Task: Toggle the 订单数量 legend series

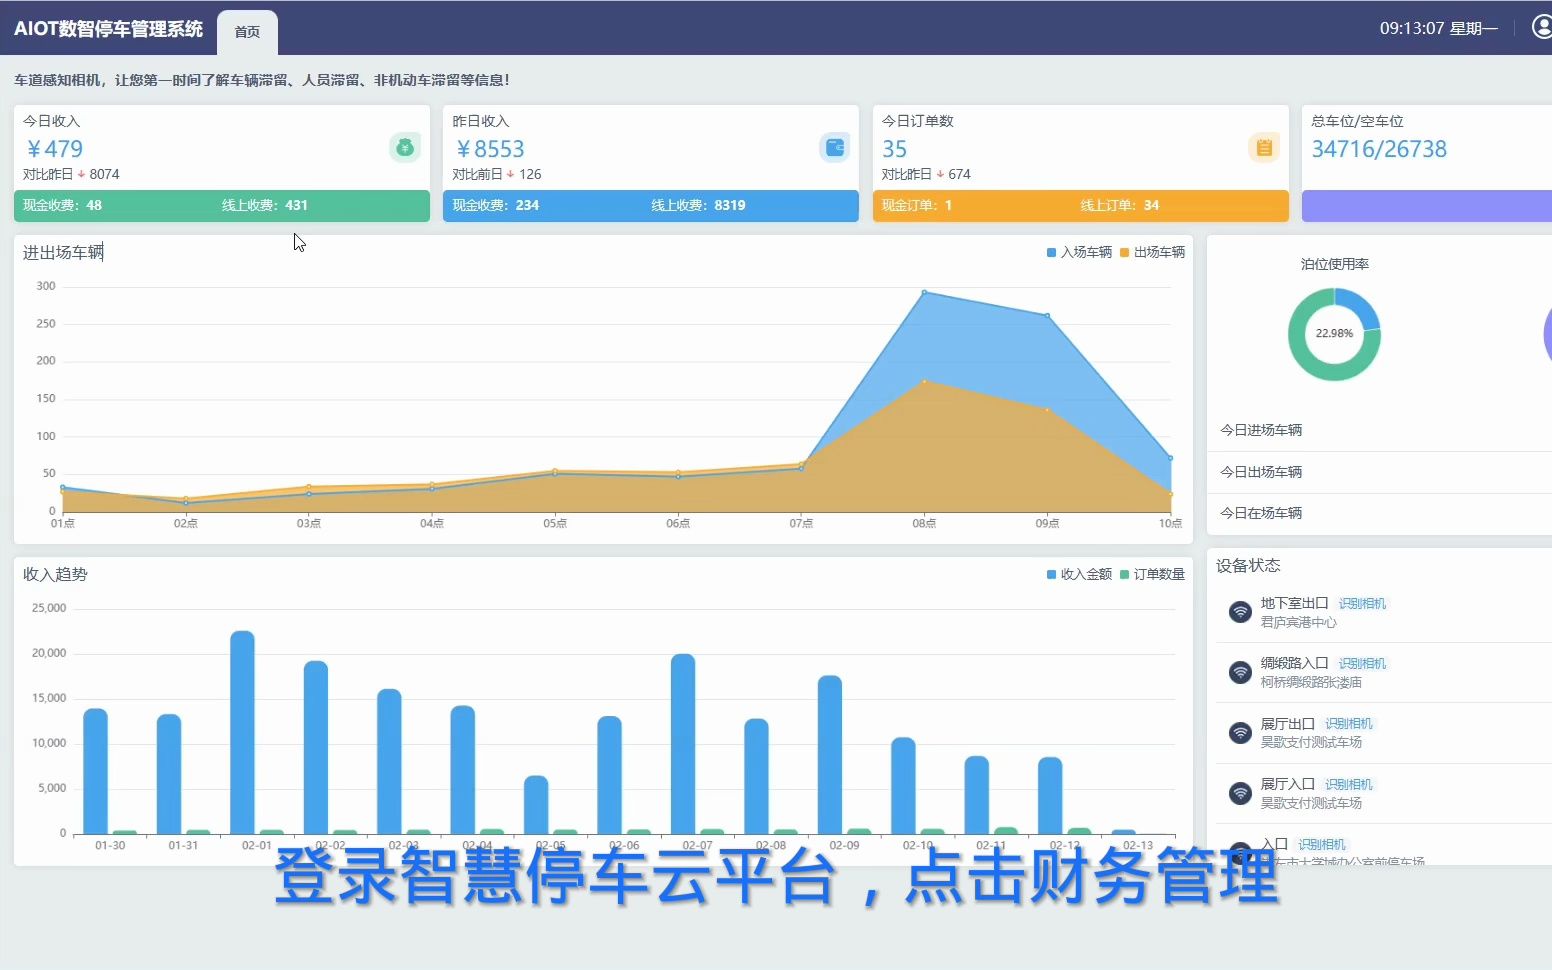Action: pyautogui.click(x=1152, y=574)
